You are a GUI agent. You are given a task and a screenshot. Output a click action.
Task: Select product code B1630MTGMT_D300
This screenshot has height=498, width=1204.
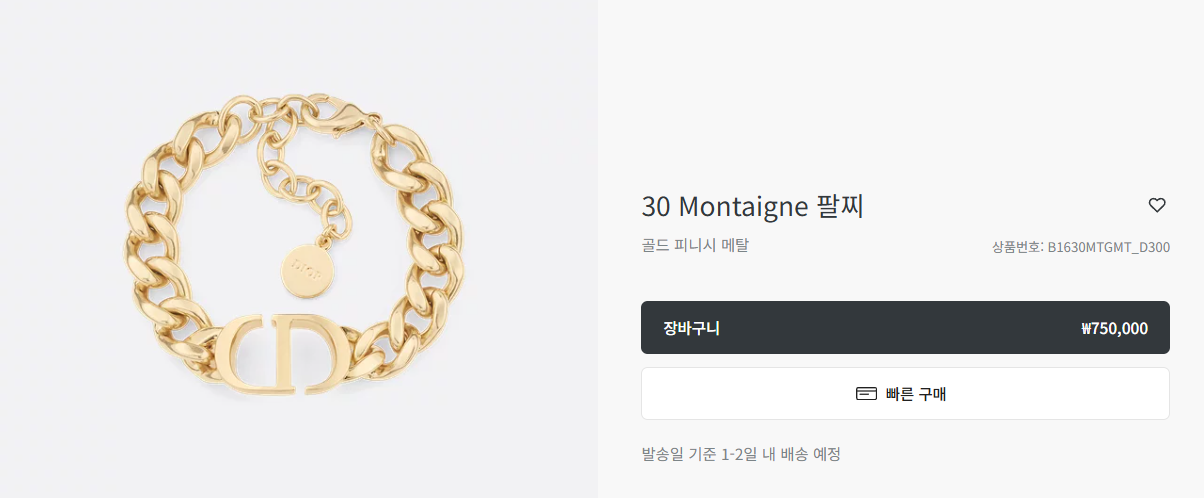(x=1109, y=247)
